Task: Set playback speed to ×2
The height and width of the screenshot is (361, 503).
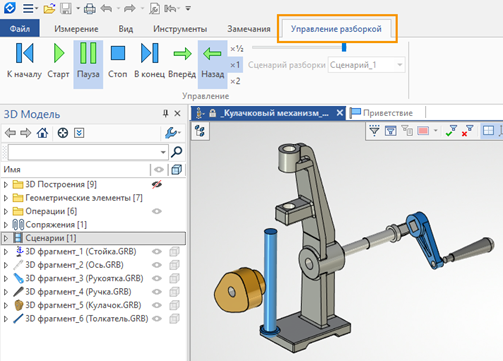Action: tap(235, 81)
